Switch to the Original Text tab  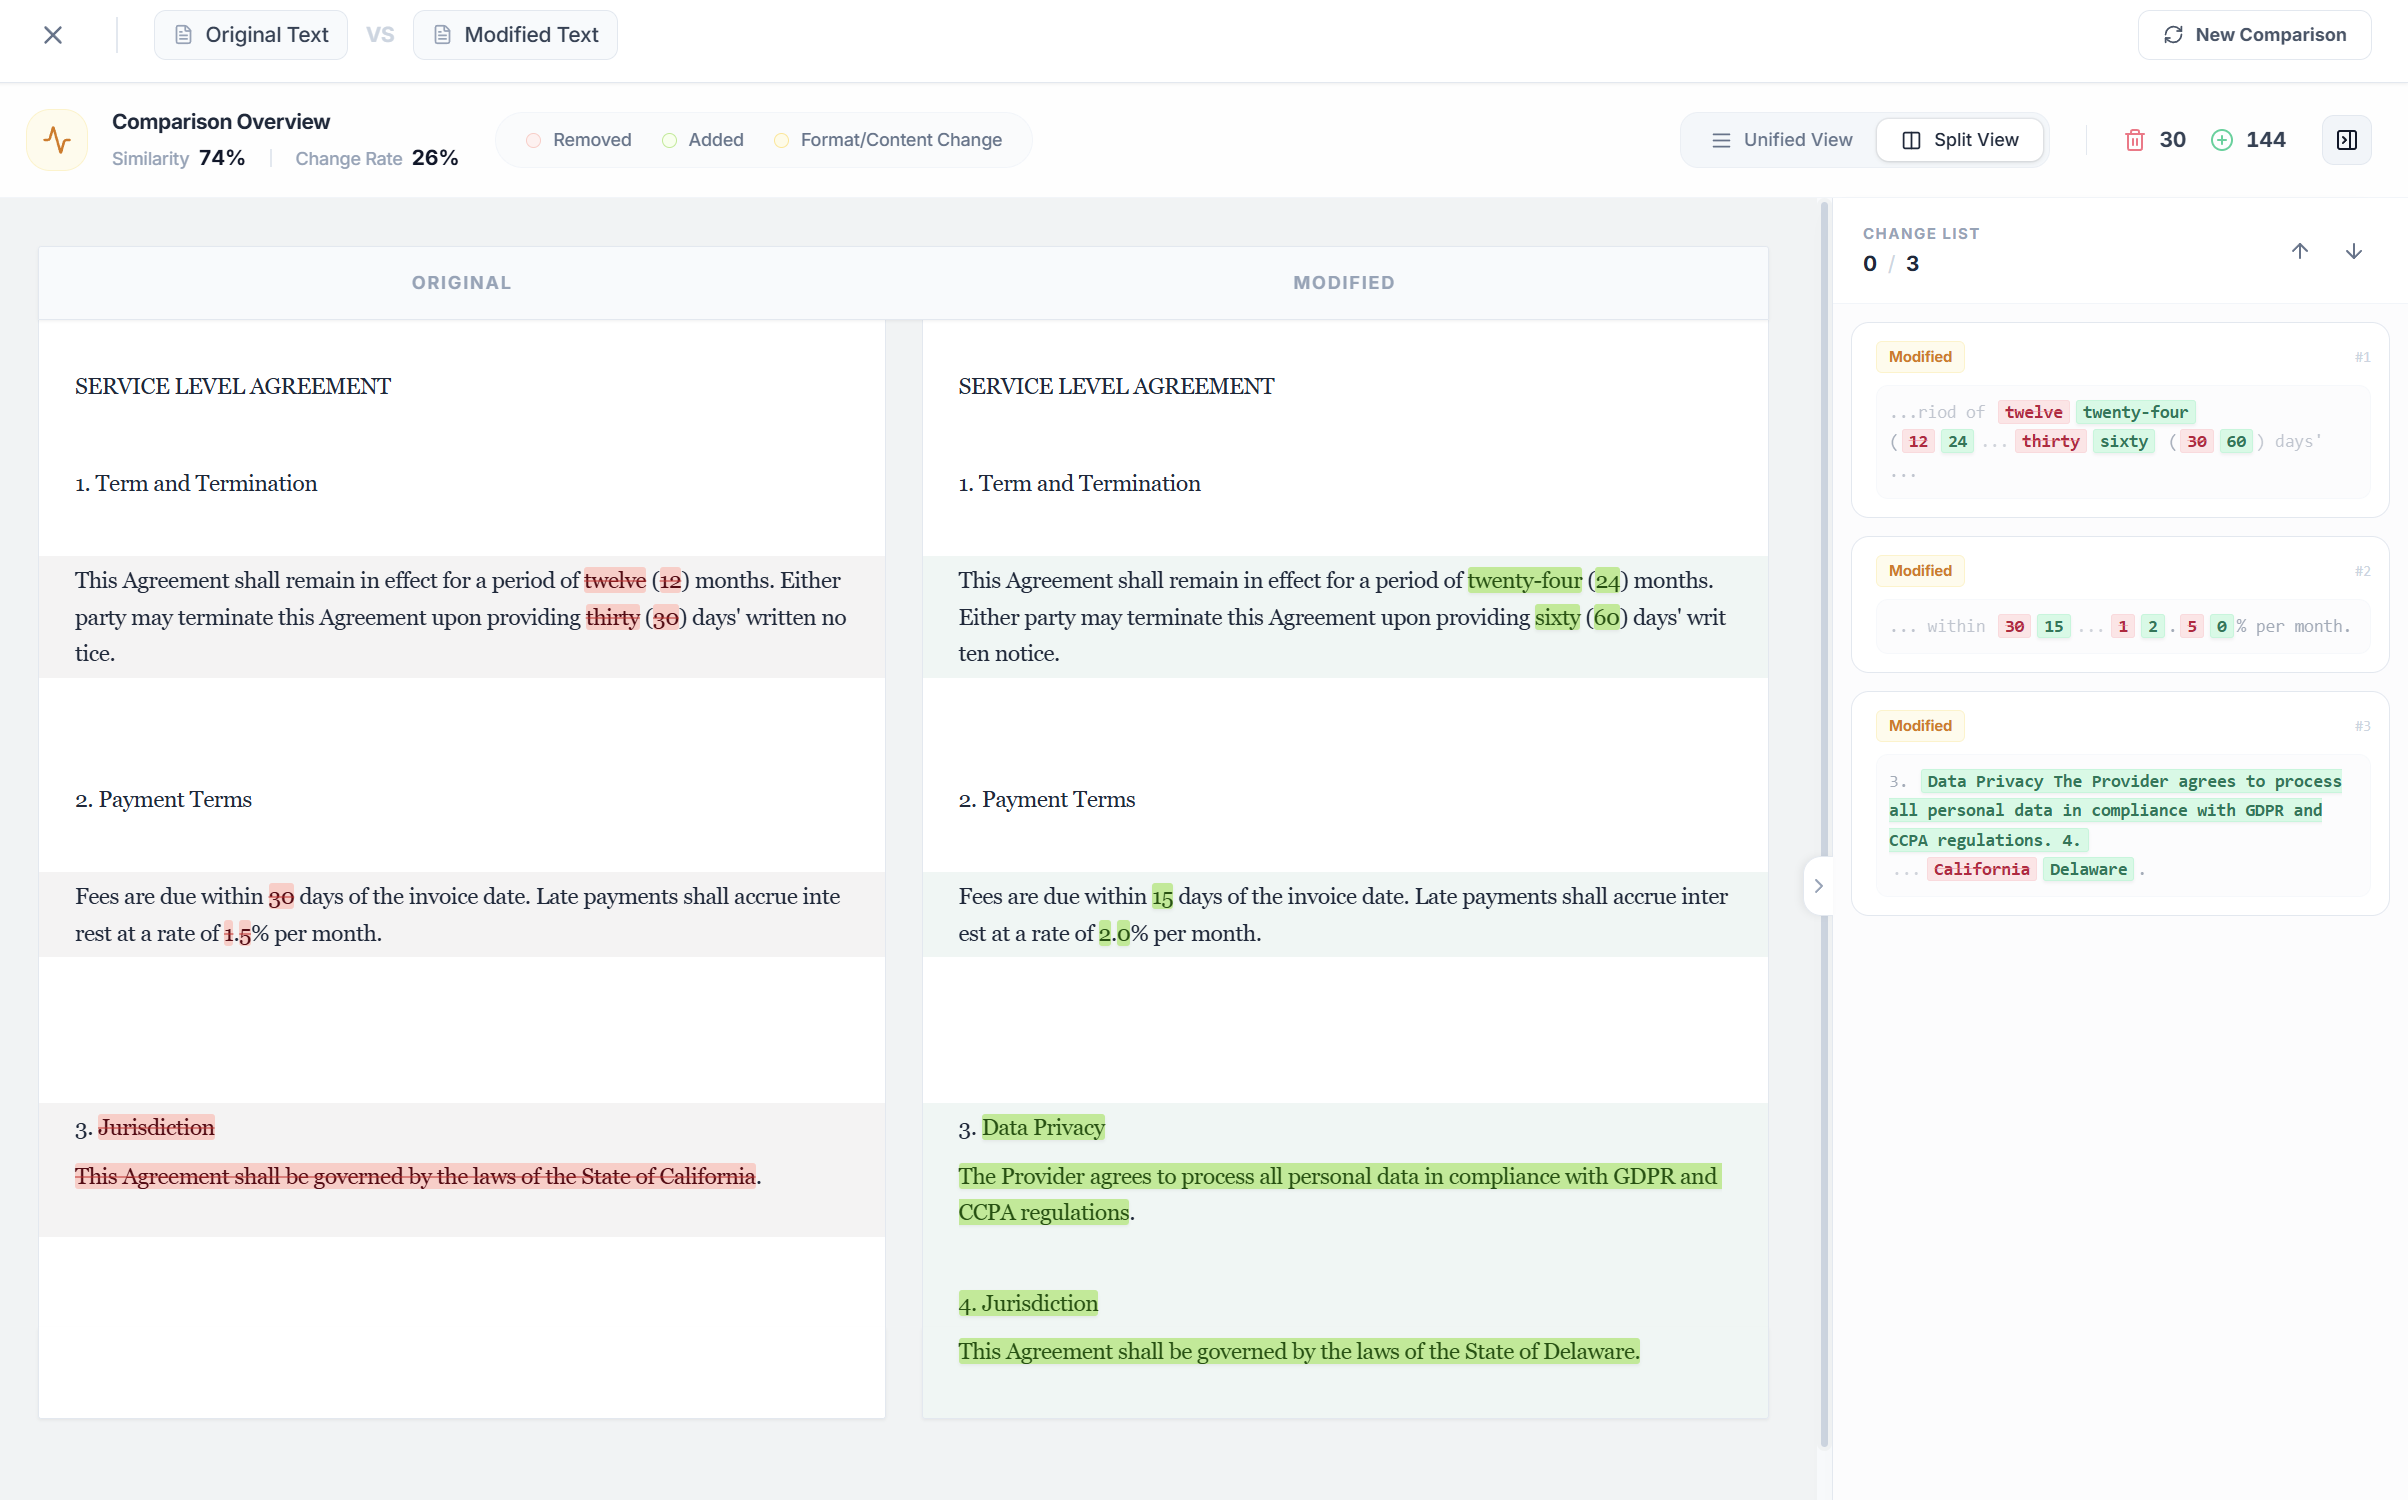pos(251,34)
